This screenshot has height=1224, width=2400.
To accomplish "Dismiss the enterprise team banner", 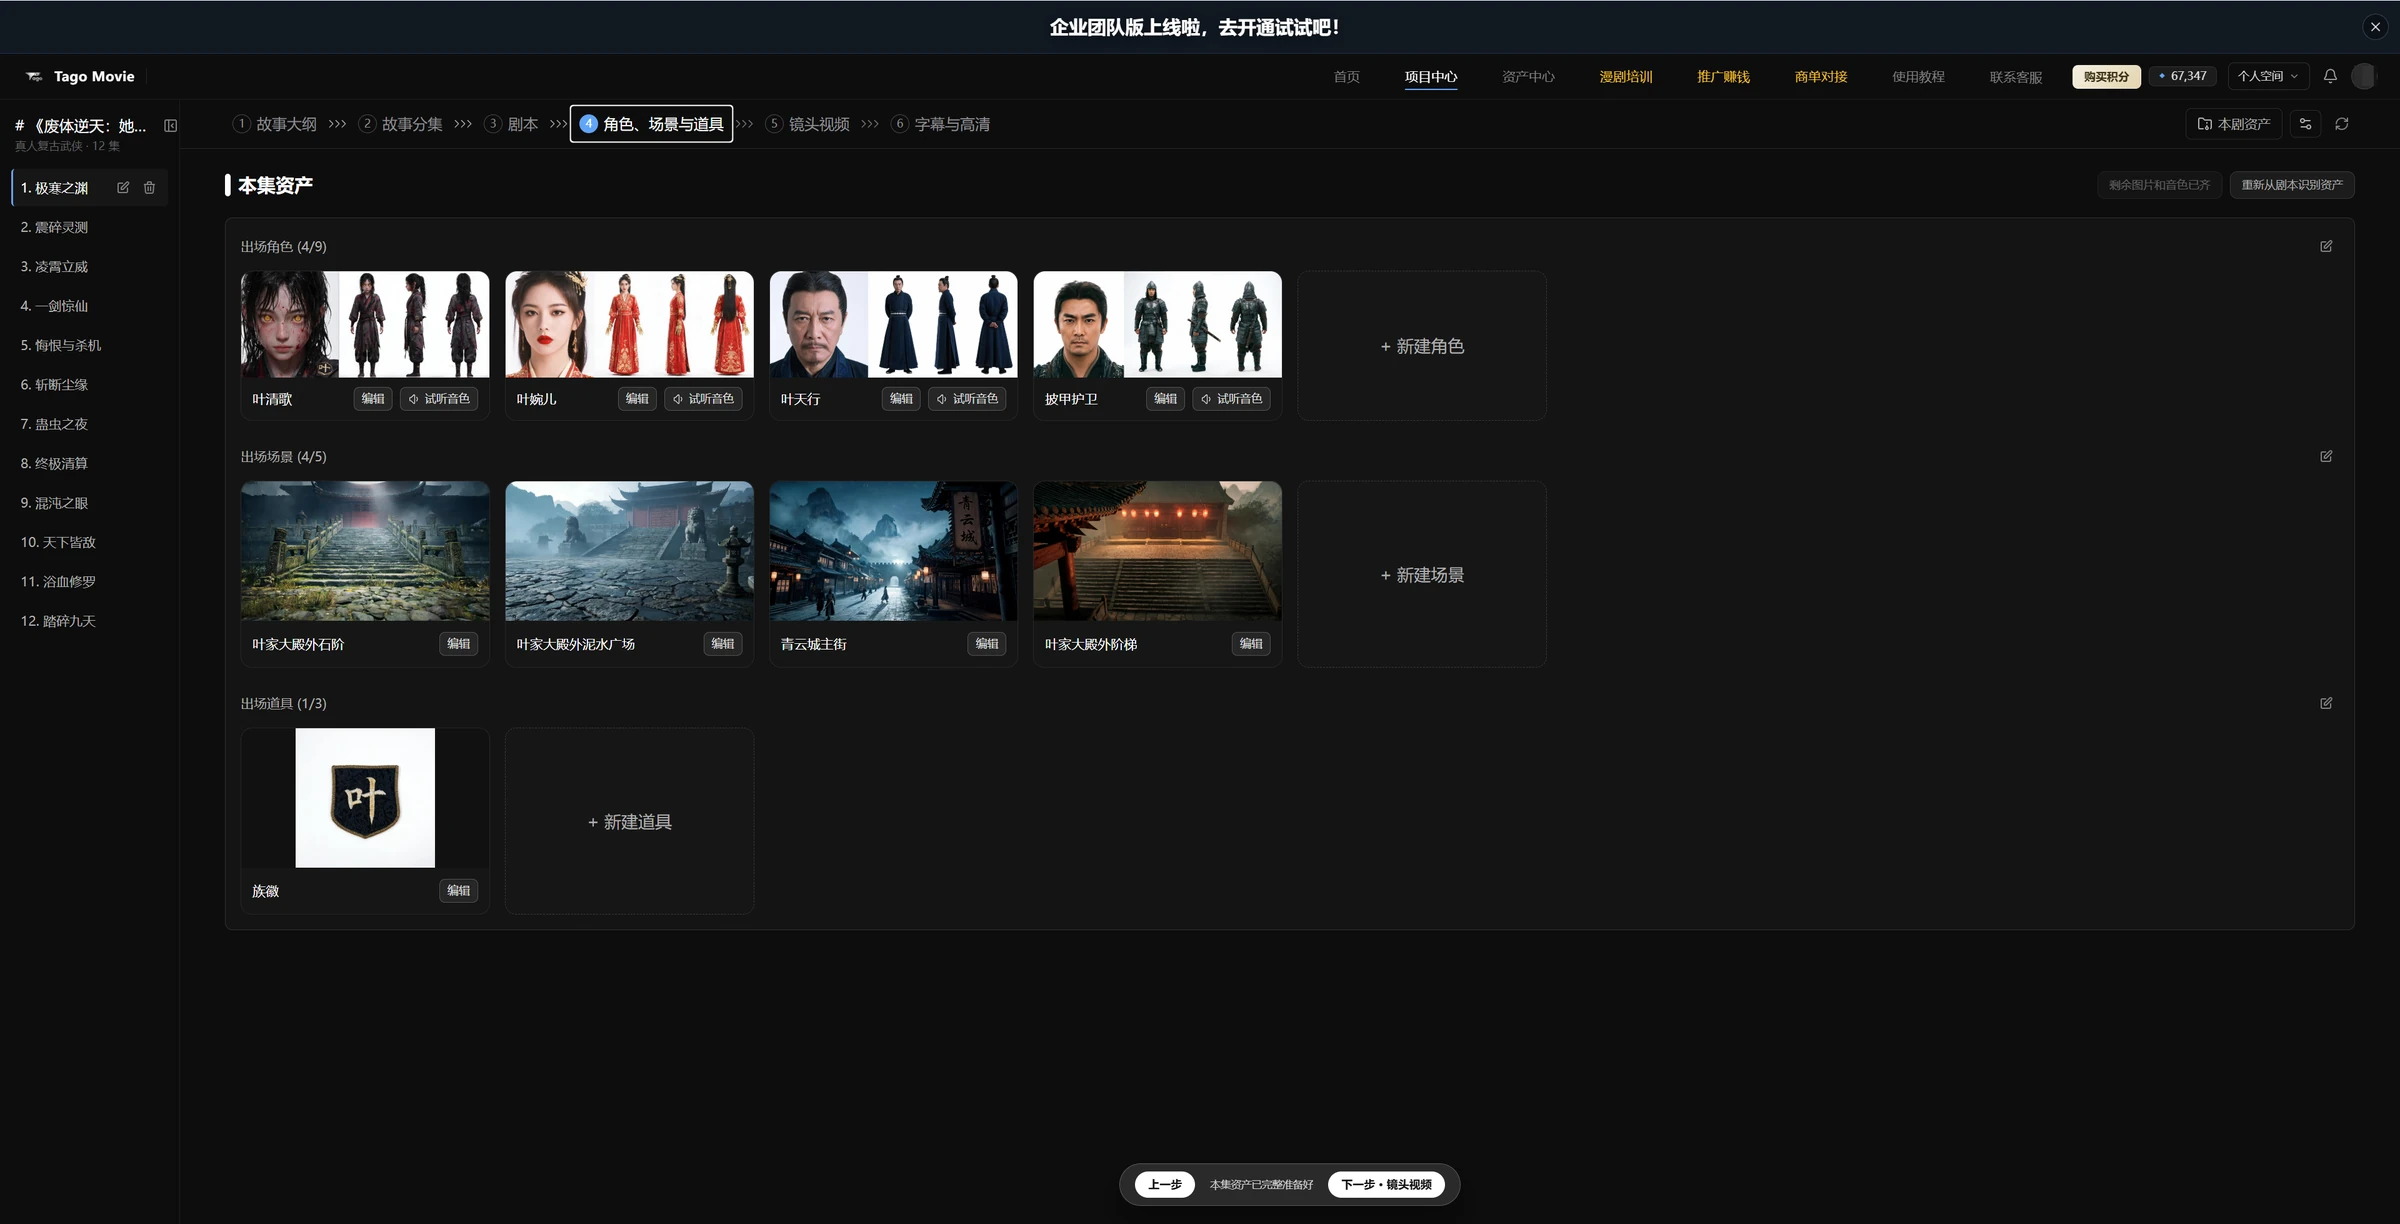I will click(2375, 27).
